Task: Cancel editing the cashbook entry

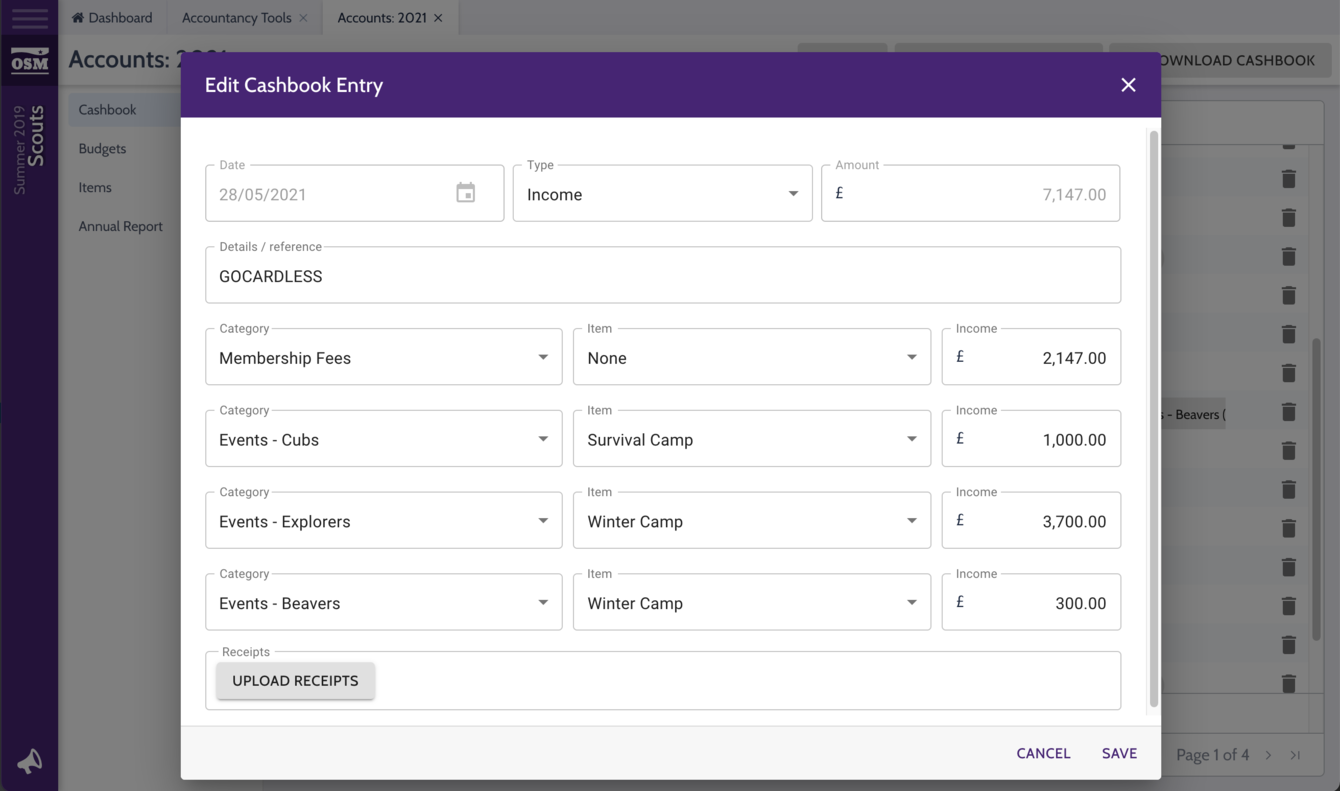Action: [x=1043, y=753]
